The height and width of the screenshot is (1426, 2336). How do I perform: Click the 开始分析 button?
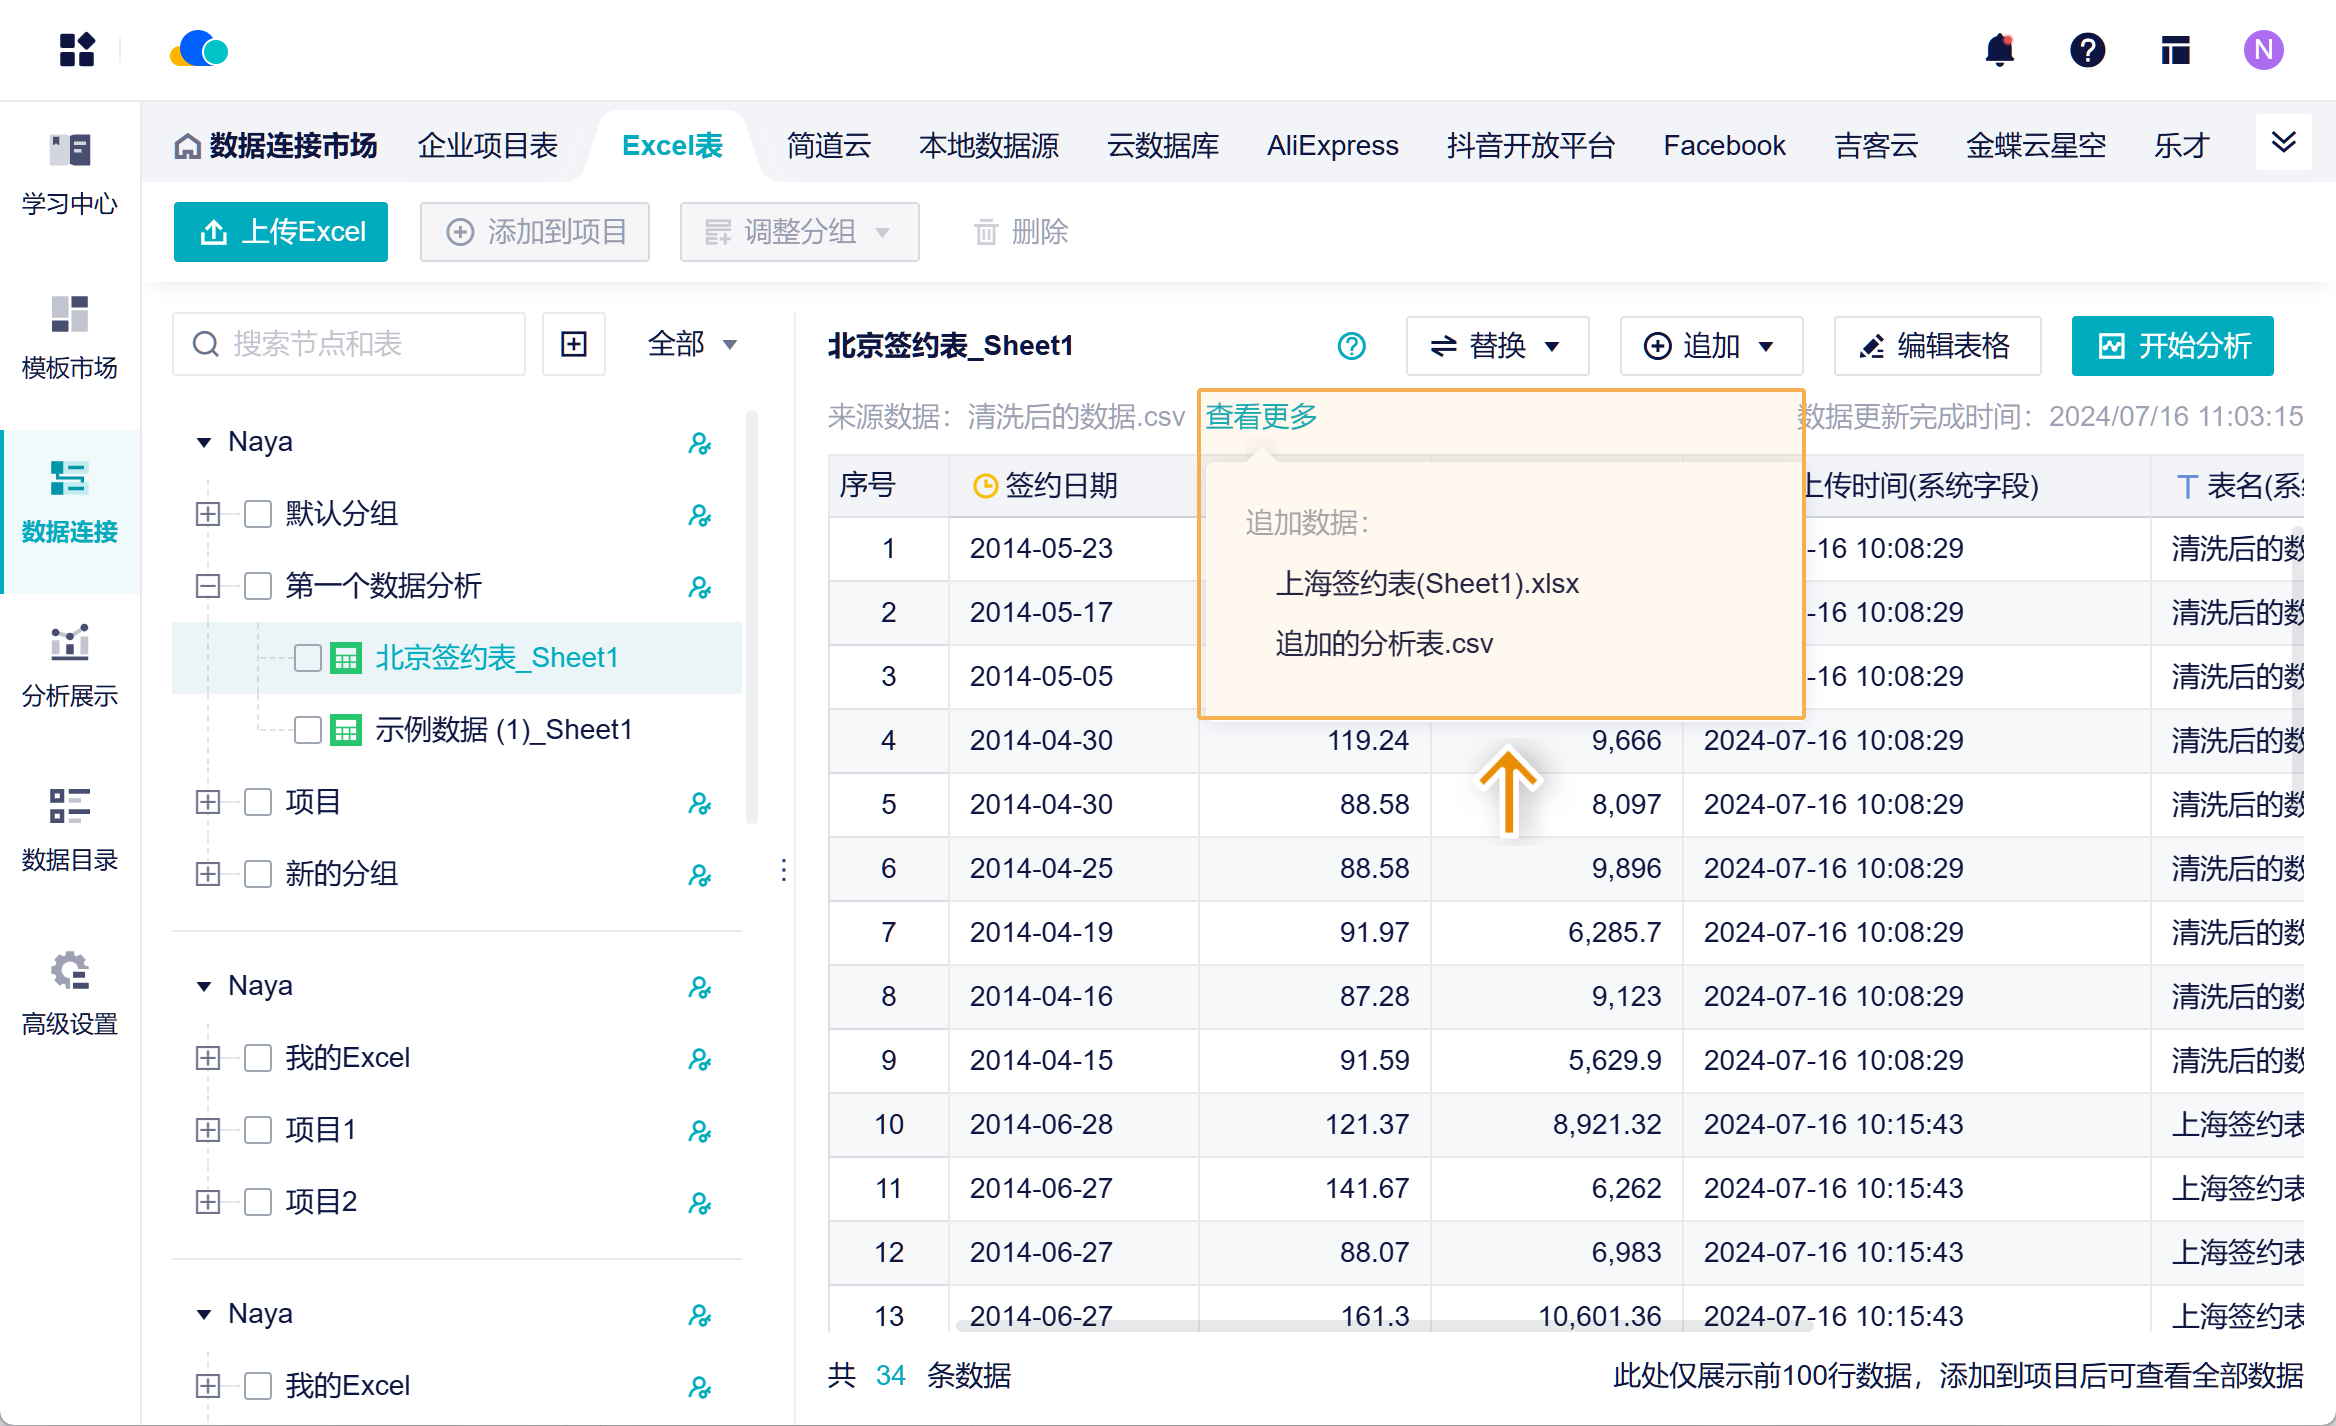2172,346
